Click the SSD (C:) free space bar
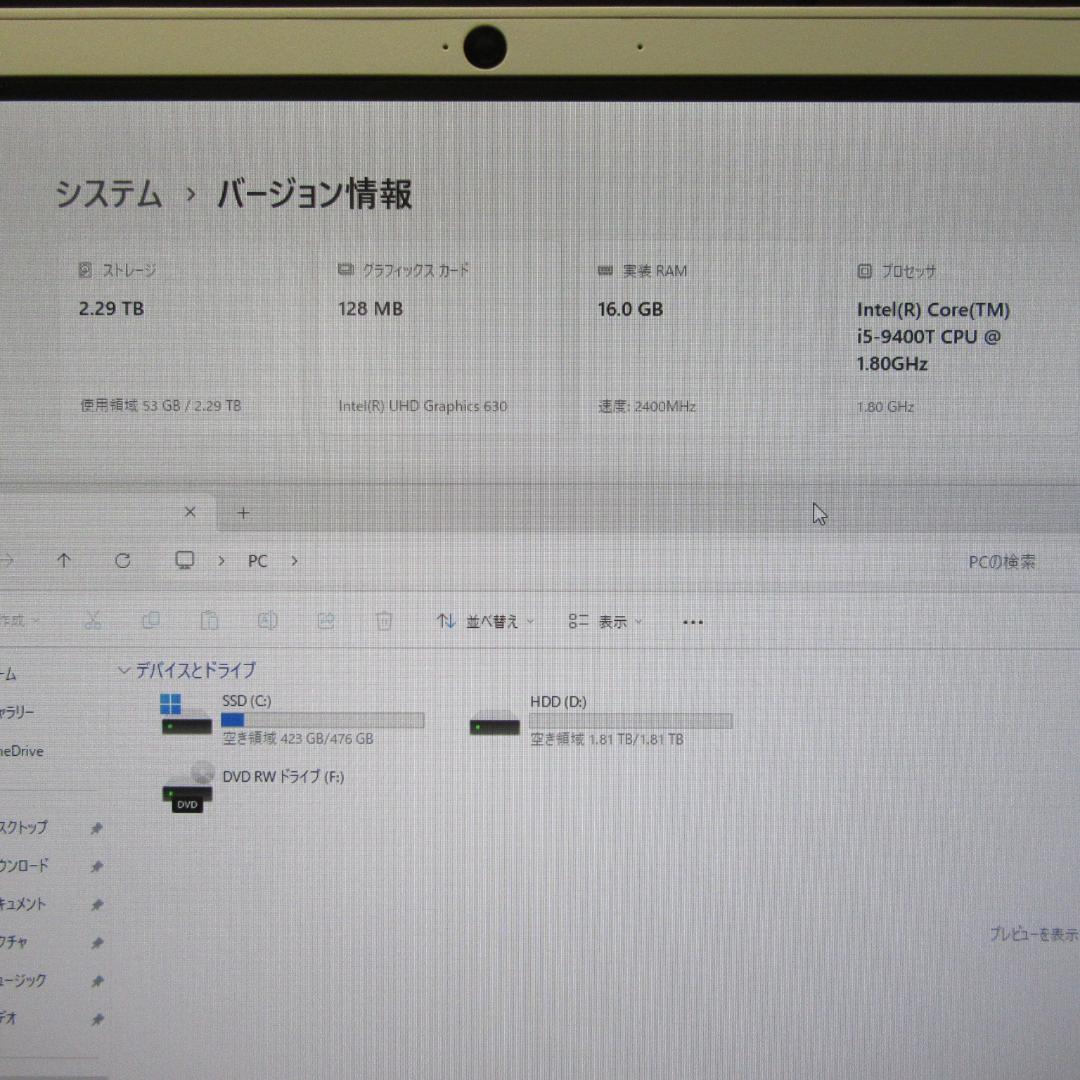Viewport: 1080px width, 1080px height. (x=320, y=720)
